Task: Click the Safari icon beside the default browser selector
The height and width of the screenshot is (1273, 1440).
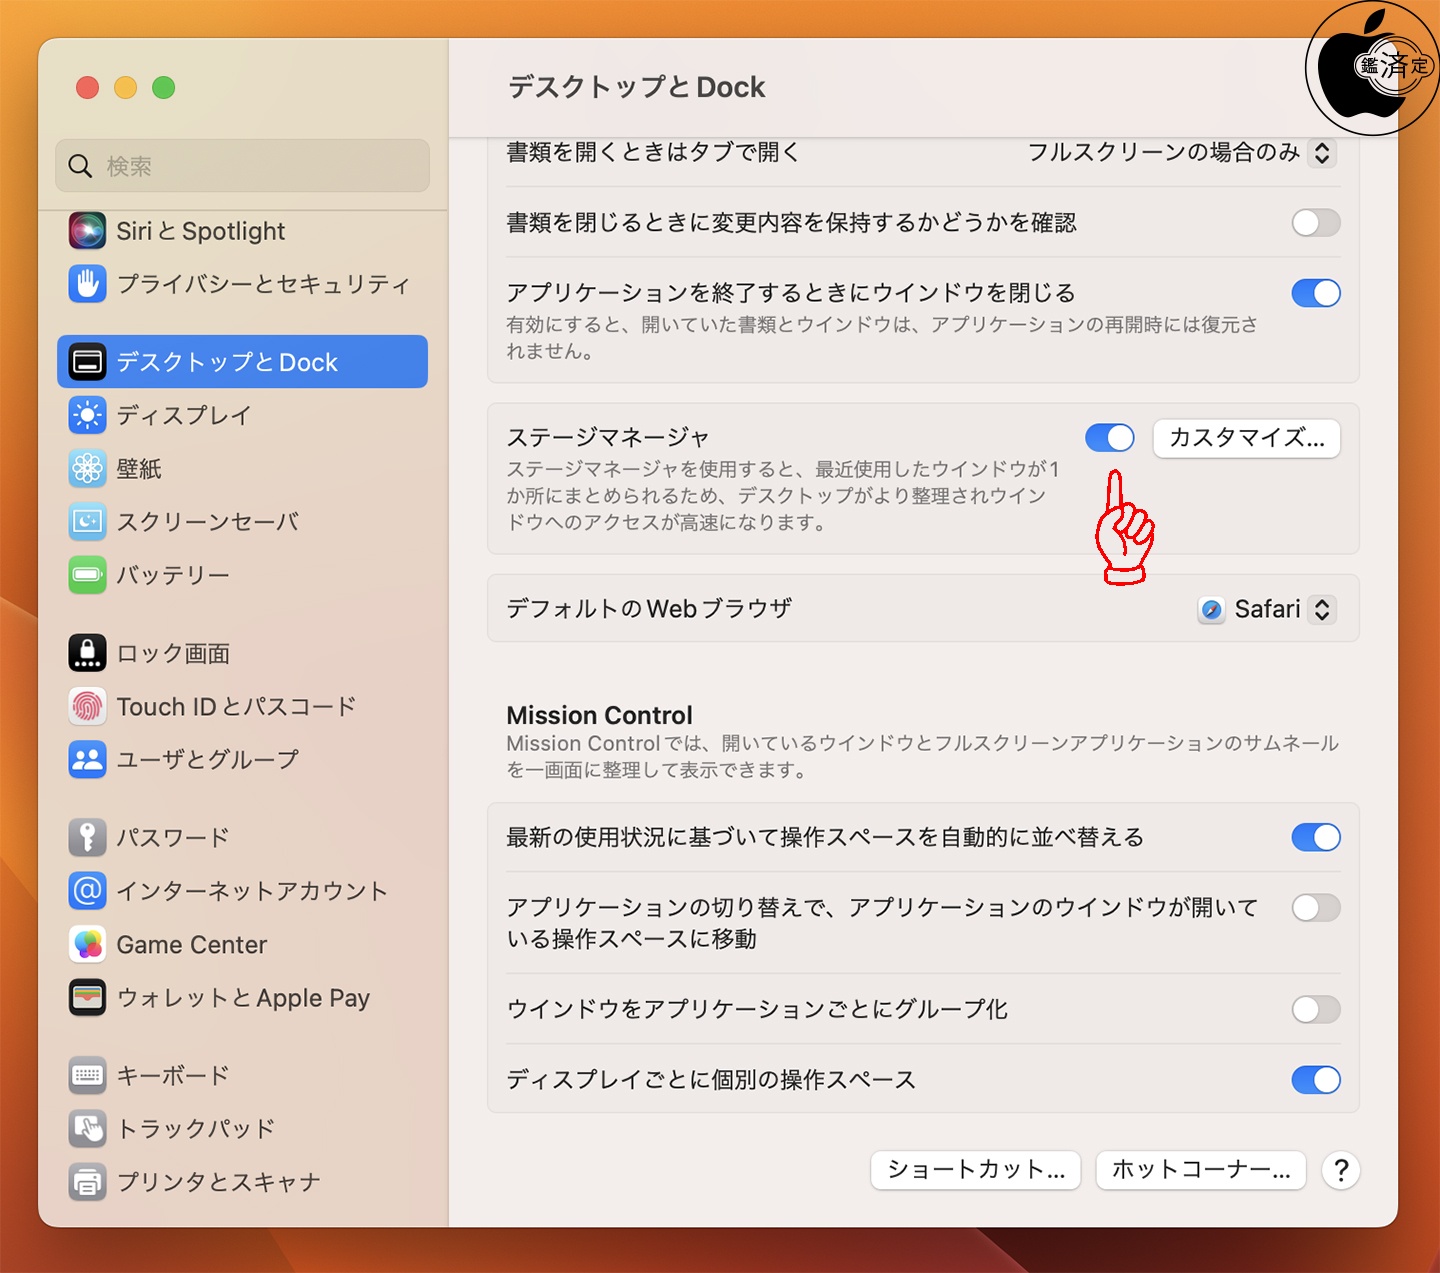Action: [1211, 609]
